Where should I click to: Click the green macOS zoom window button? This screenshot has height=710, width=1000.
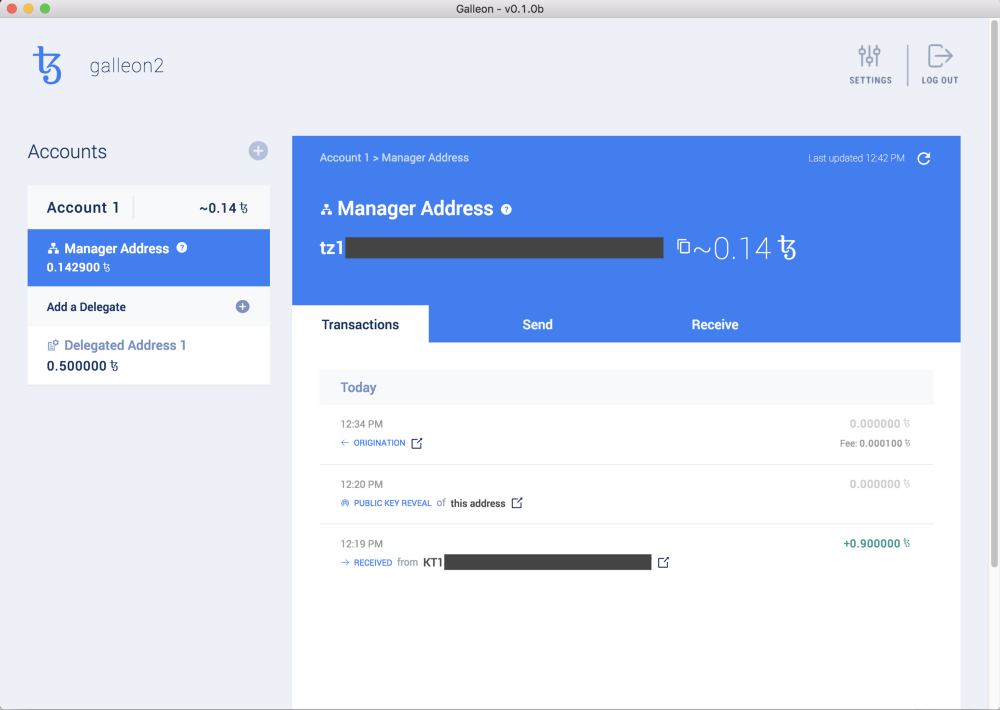[x=45, y=8]
